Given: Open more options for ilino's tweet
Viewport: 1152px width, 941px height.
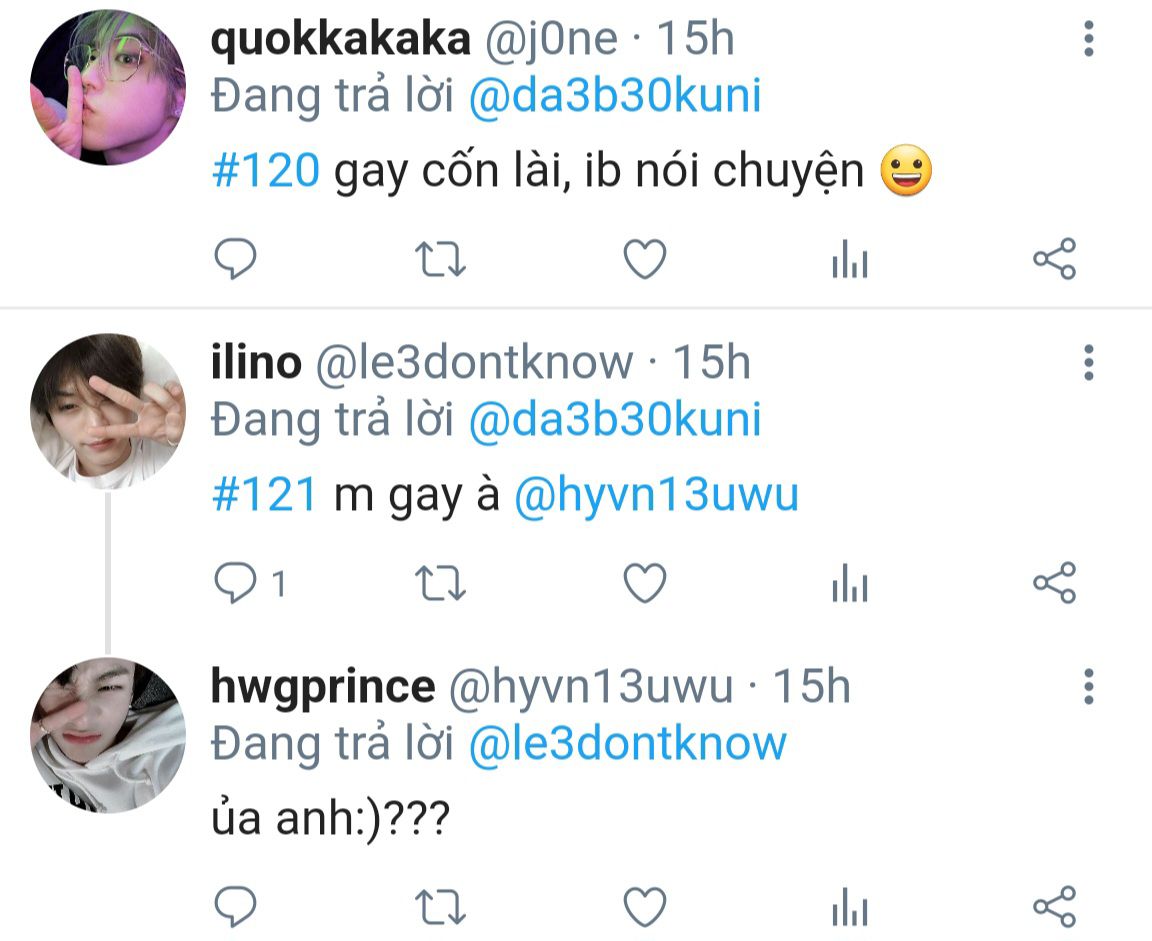Looking at the screenshot, I should coord(1089,362).
